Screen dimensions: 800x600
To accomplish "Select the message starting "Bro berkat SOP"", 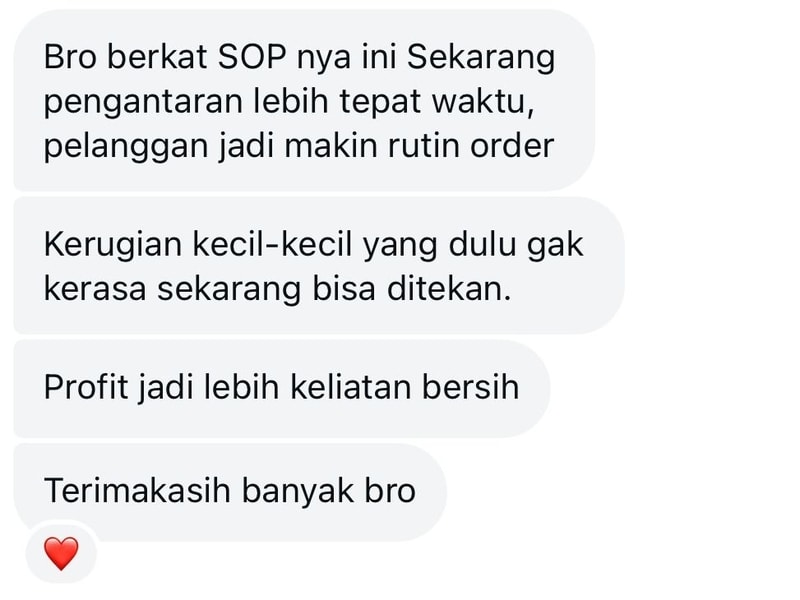I will pos(304,100).
